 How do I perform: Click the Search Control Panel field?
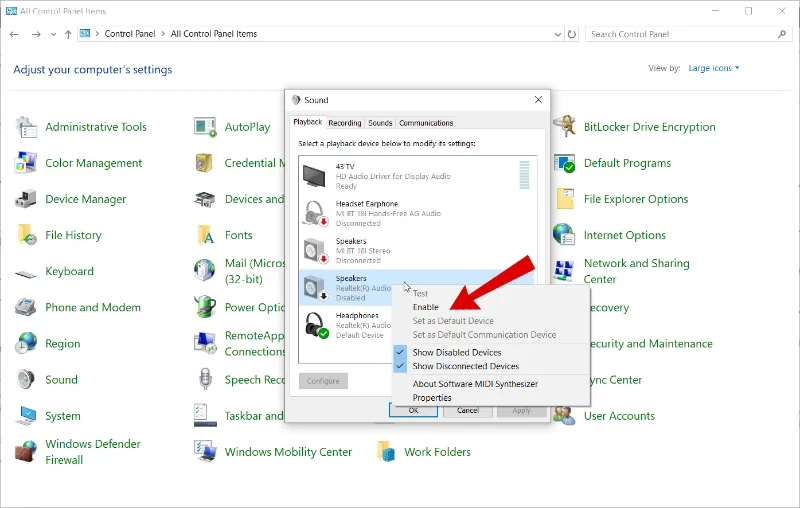tap(681, 34)
